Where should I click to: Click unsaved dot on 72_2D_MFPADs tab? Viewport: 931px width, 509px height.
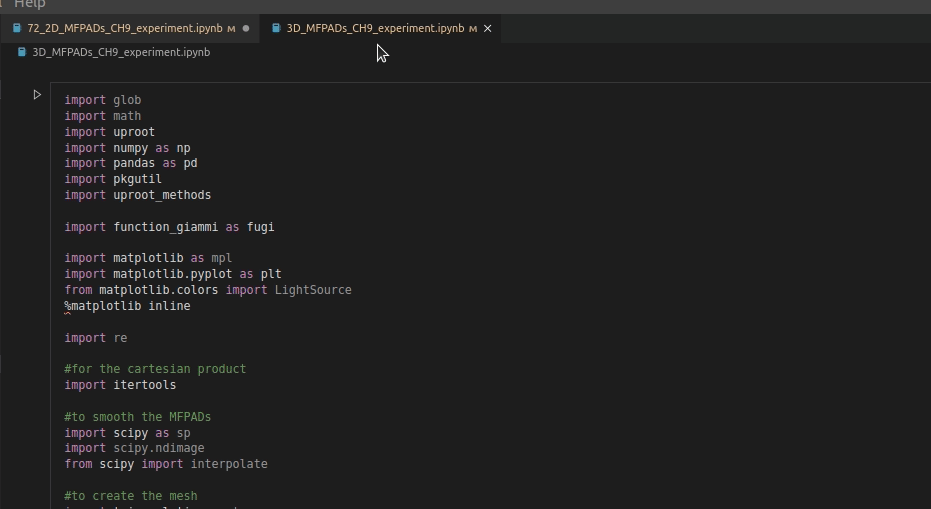pyautogui.click(x=246, y=29)
